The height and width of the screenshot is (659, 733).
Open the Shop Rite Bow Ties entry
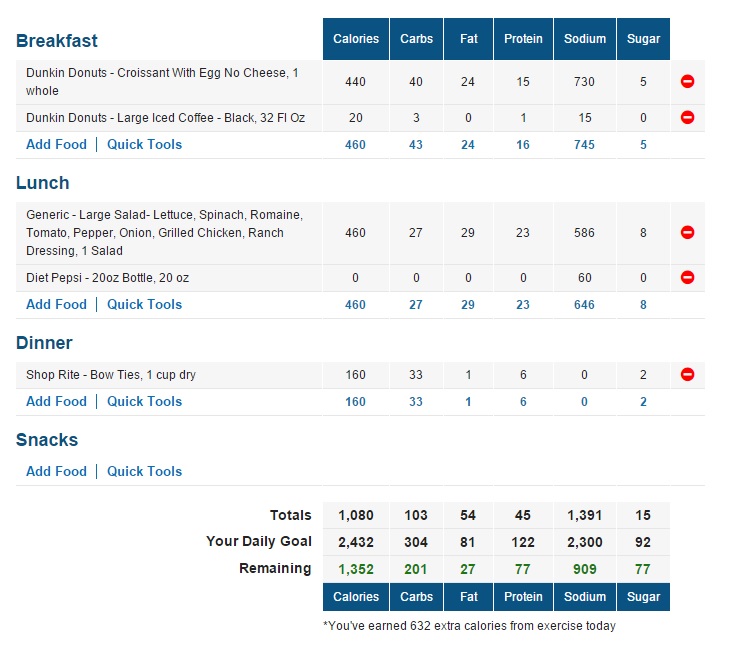coord(110,375)
